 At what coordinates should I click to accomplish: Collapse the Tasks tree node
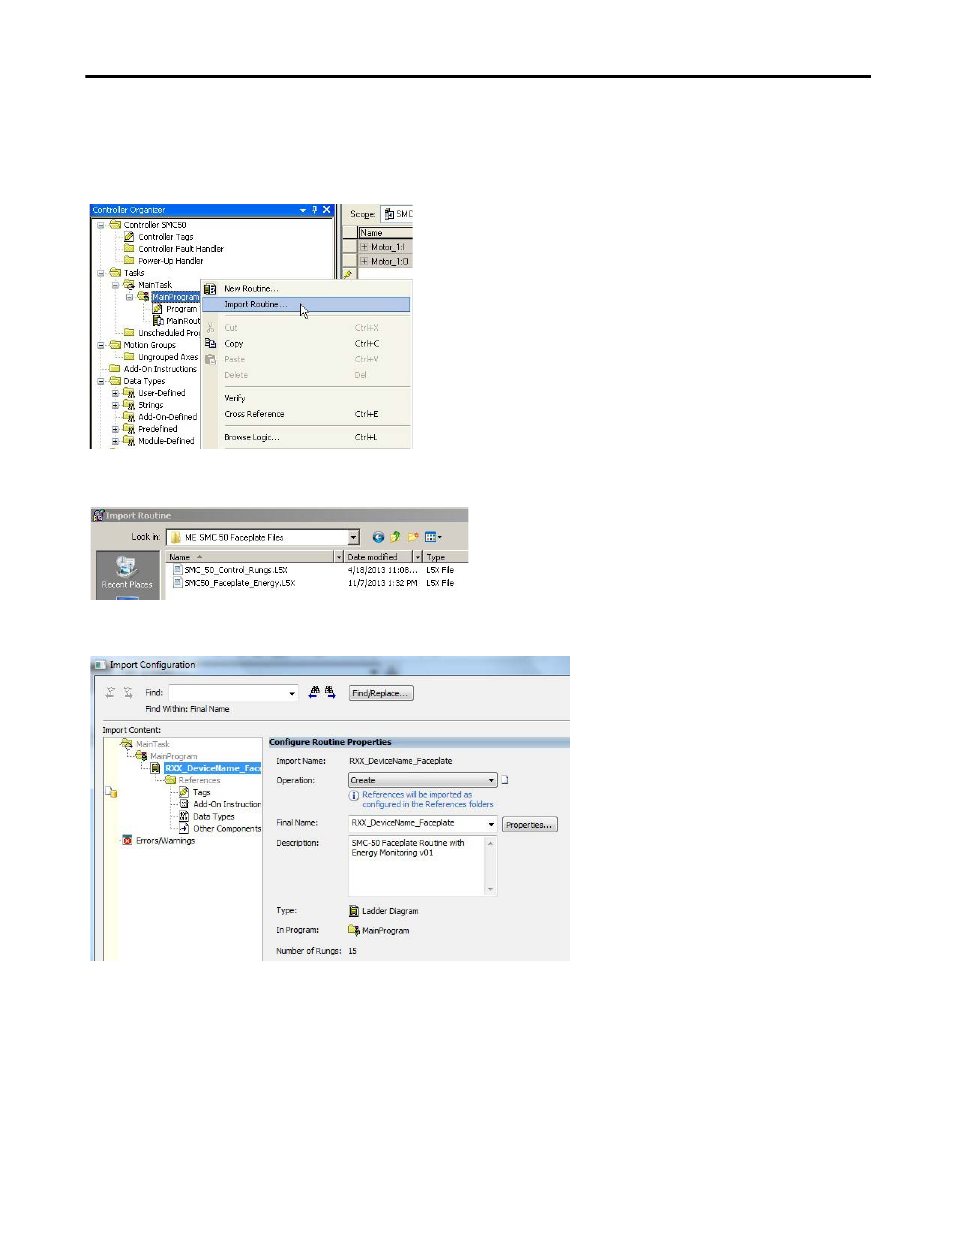click(x=101, y=273)
